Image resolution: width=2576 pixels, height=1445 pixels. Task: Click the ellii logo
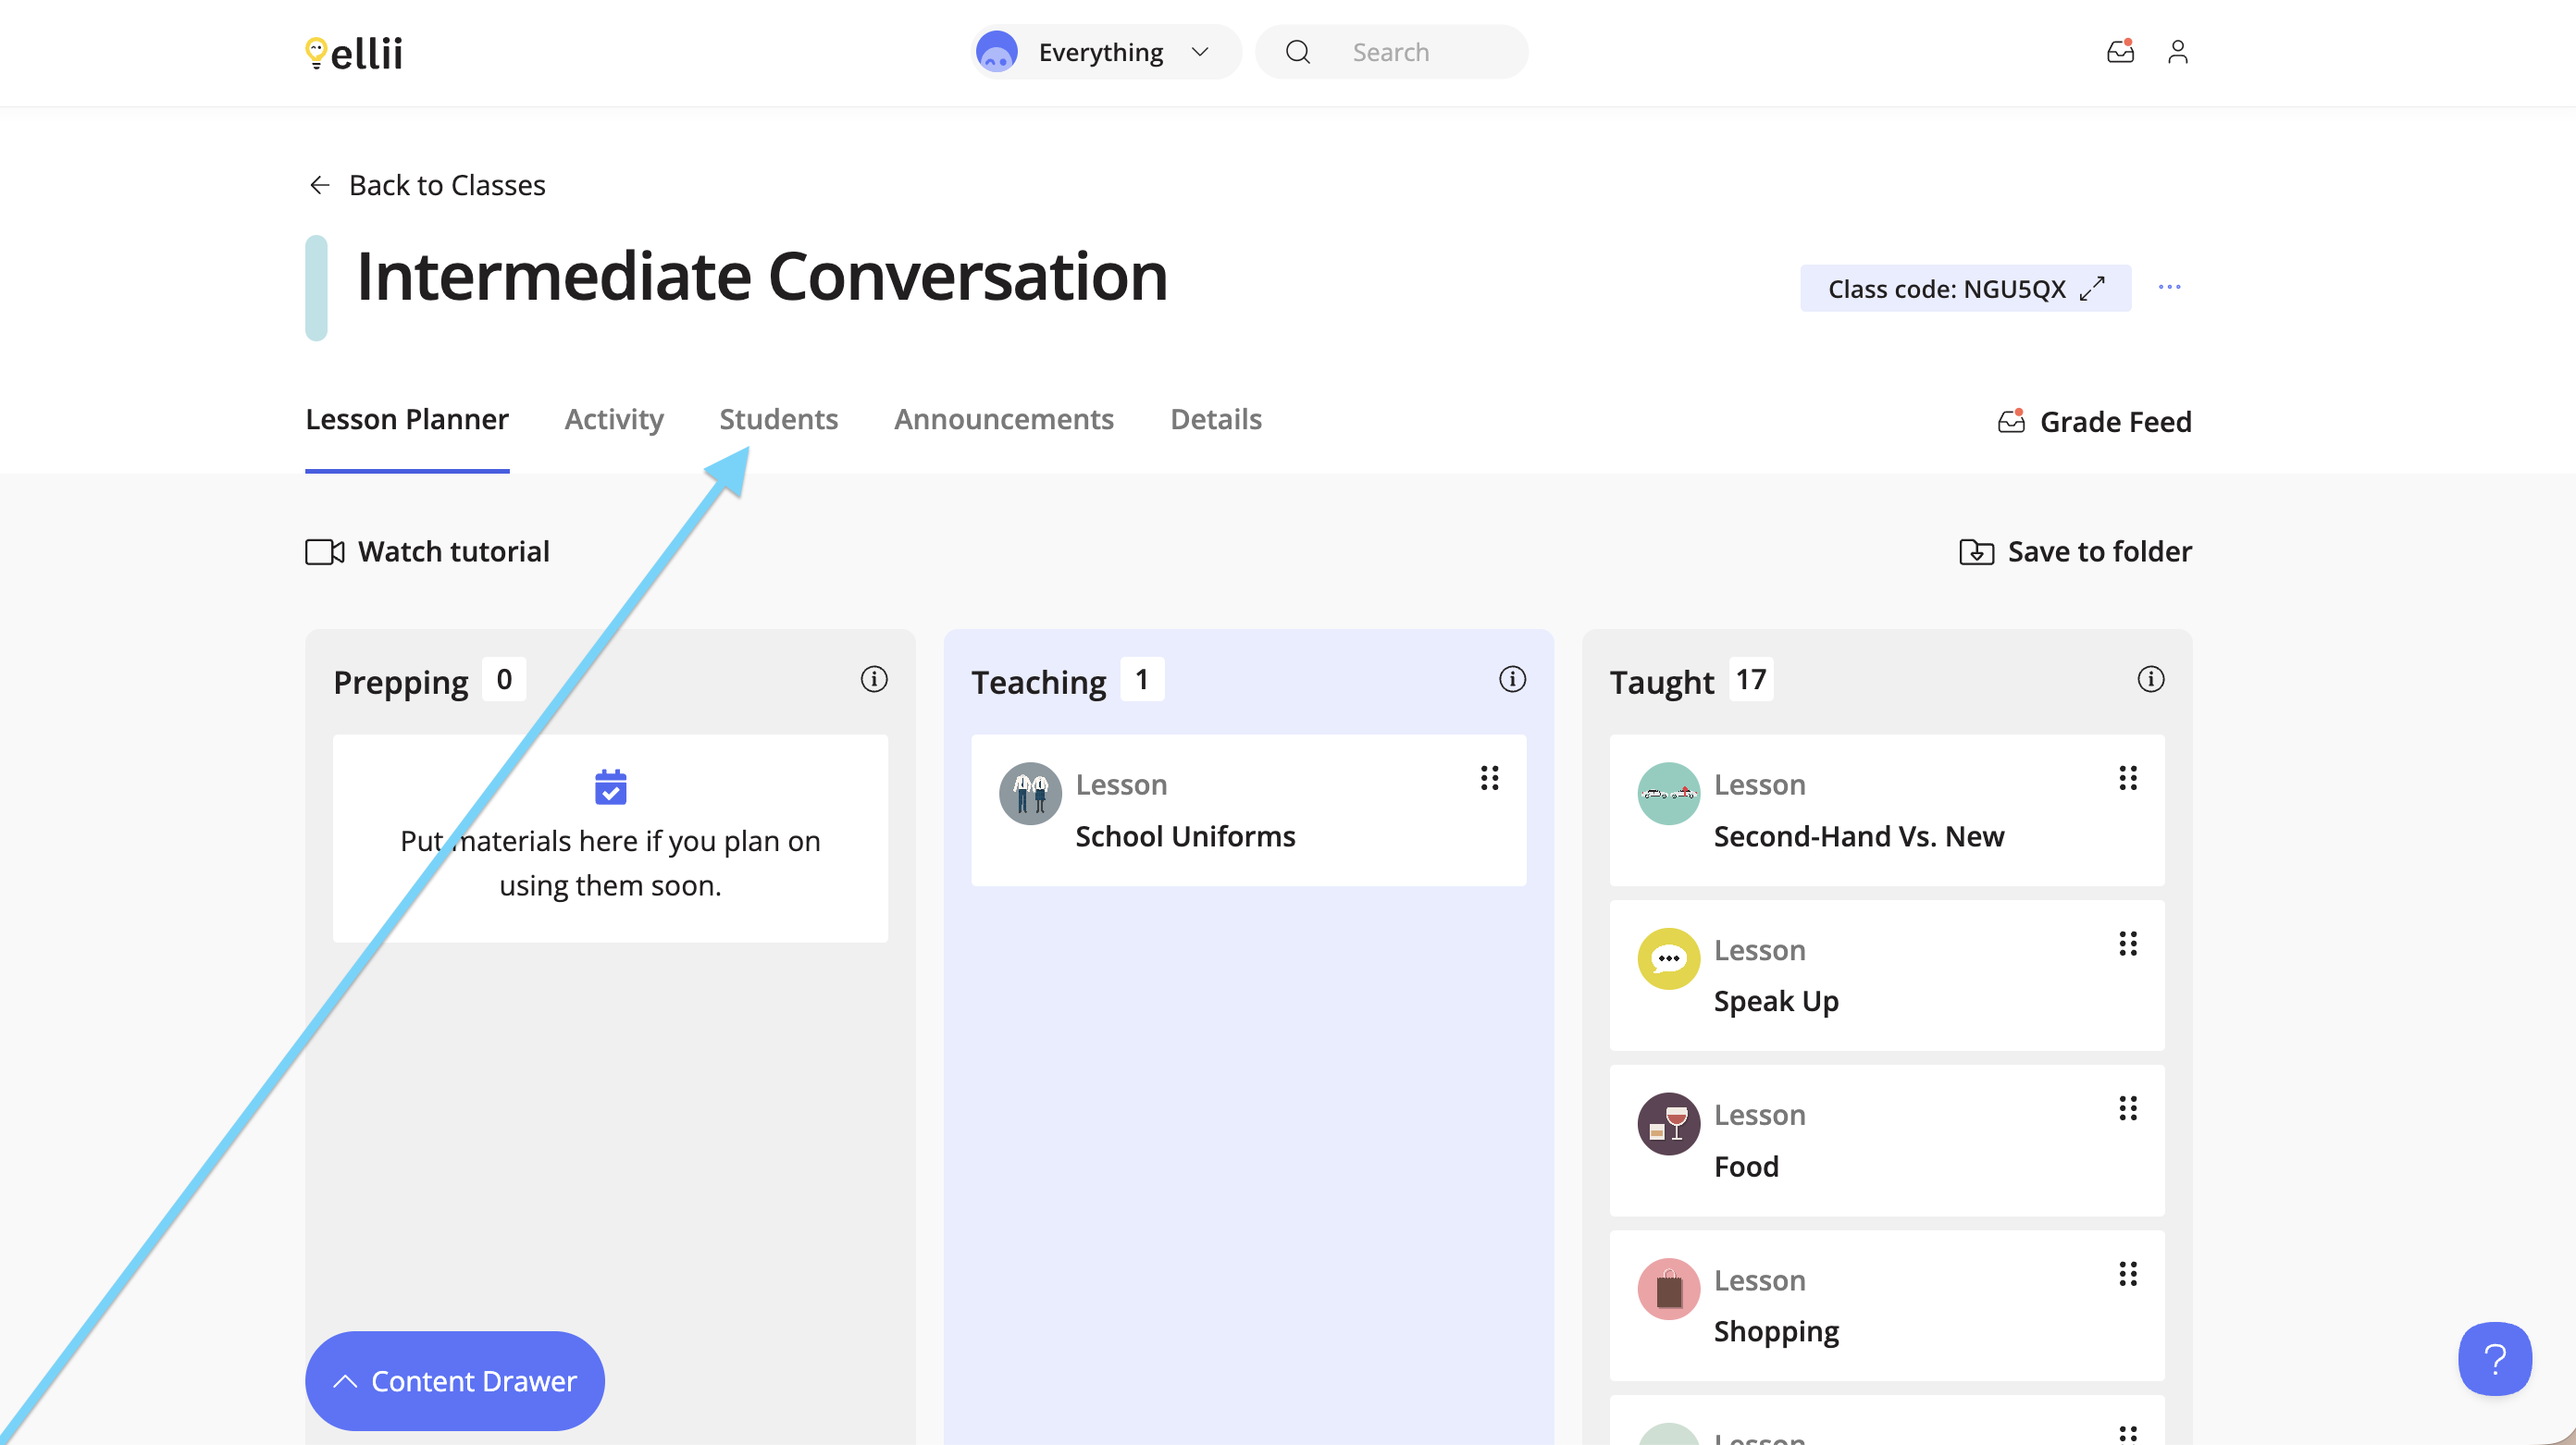coord(354,52)
